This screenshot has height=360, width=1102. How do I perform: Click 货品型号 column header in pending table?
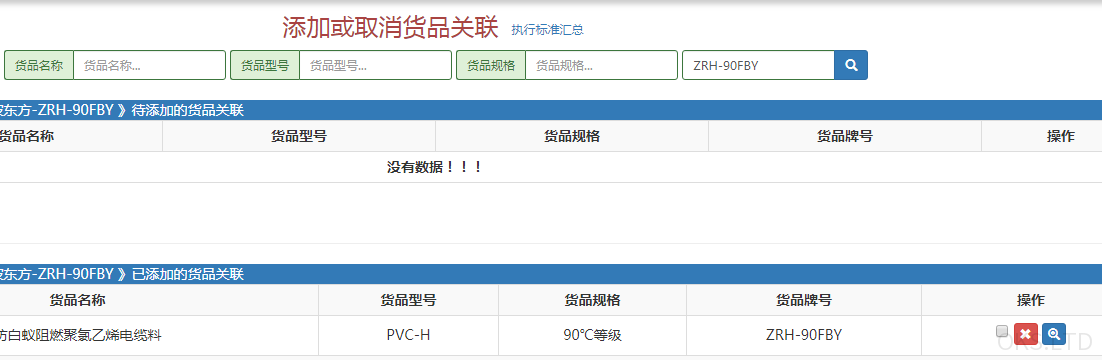299,136
